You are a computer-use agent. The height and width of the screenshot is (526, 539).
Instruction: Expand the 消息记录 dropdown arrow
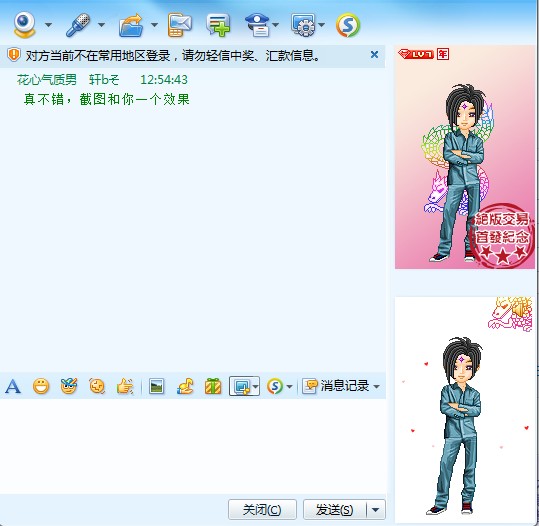point(376,387)
